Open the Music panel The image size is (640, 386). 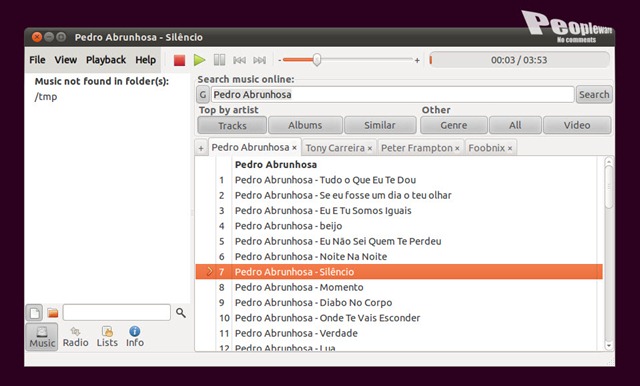[42, 337]
